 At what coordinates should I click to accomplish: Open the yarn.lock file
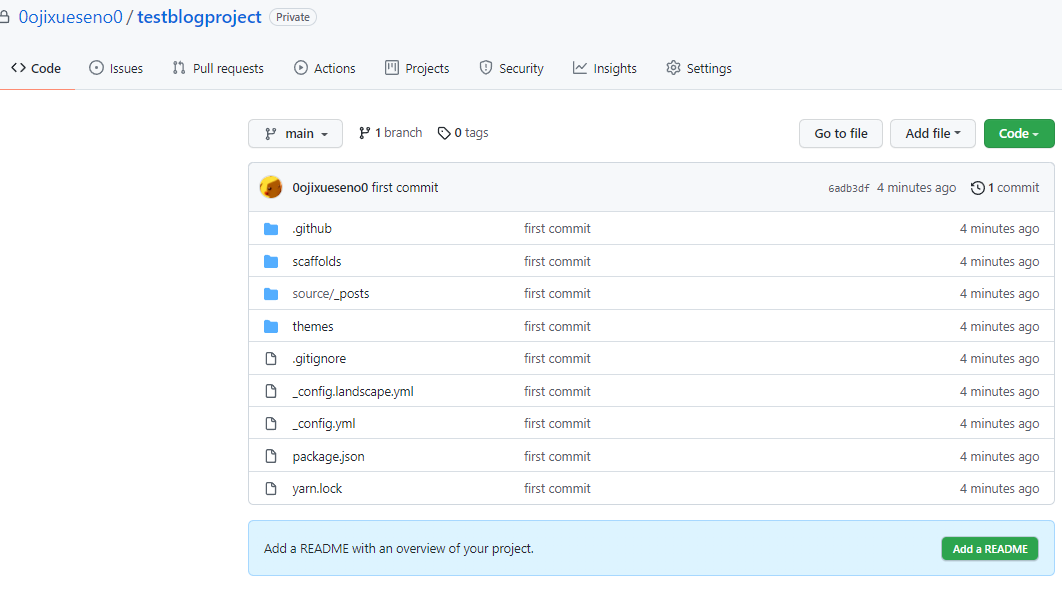pos(317,488)
